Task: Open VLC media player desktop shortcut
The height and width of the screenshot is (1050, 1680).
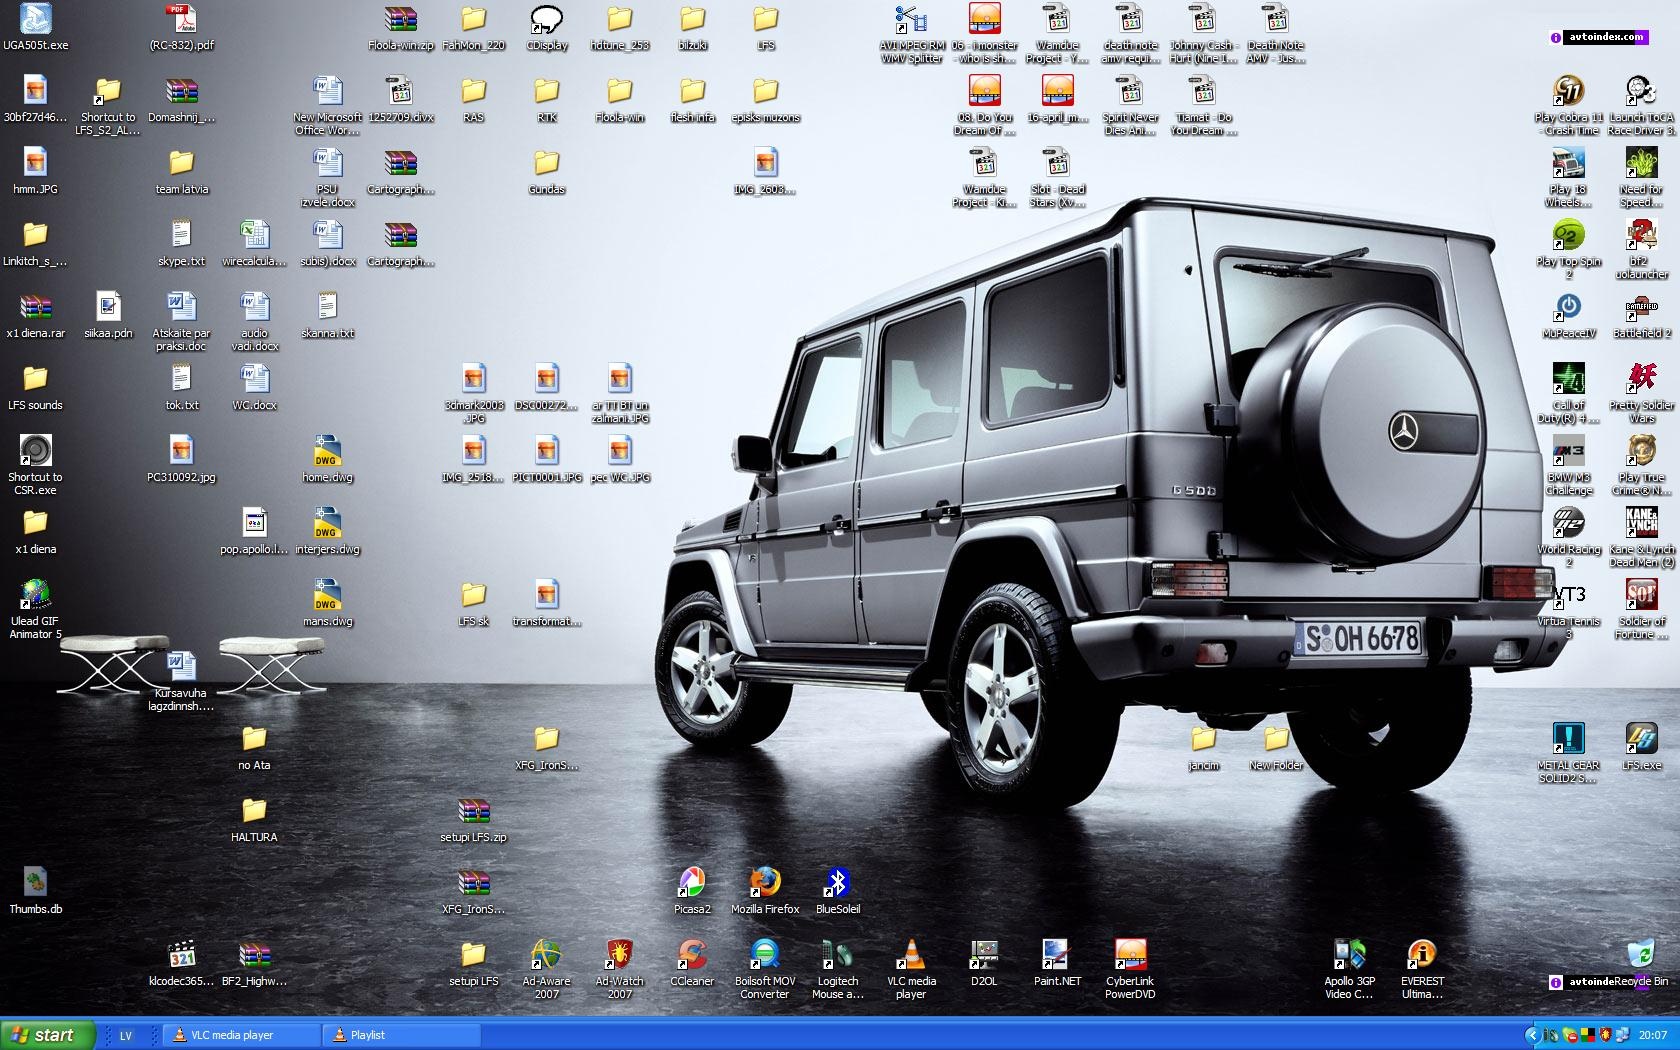Action: click(911, 954)
